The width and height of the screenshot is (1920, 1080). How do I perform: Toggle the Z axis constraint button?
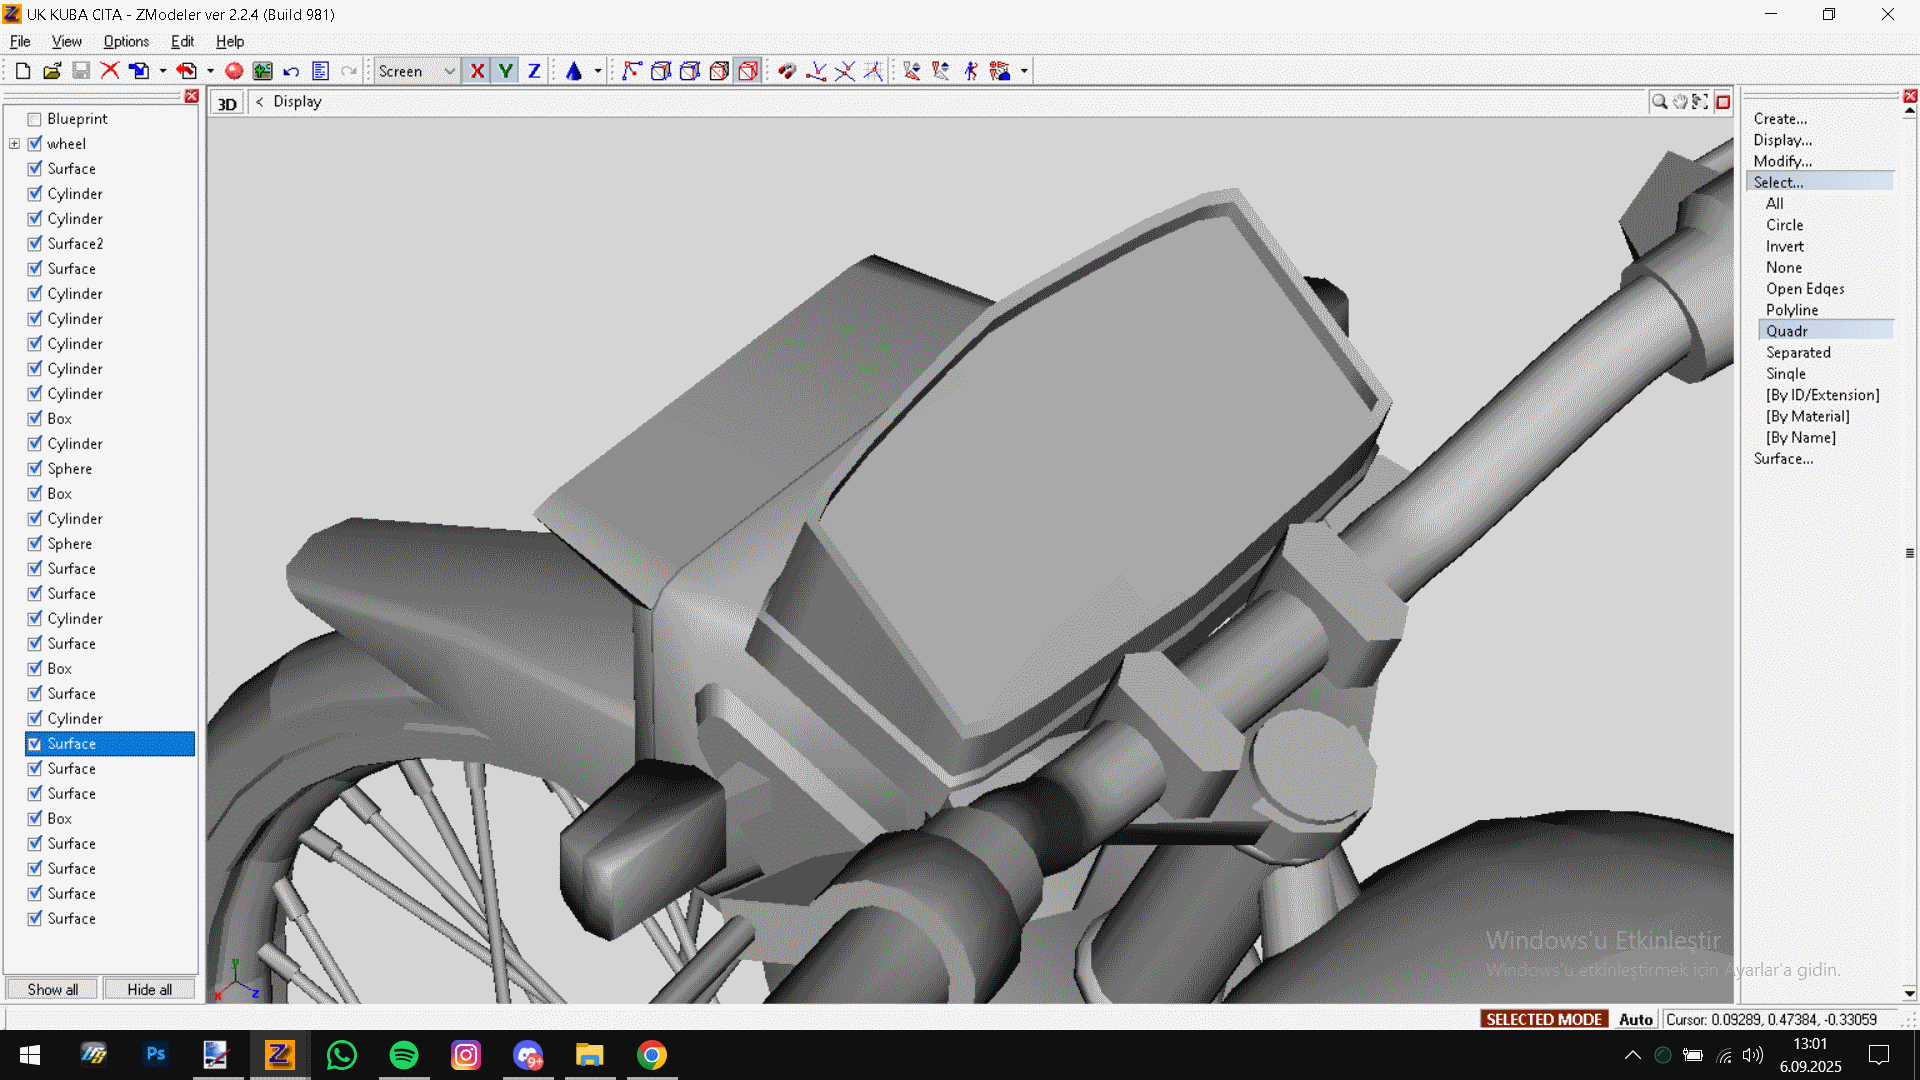coord(534,71)
